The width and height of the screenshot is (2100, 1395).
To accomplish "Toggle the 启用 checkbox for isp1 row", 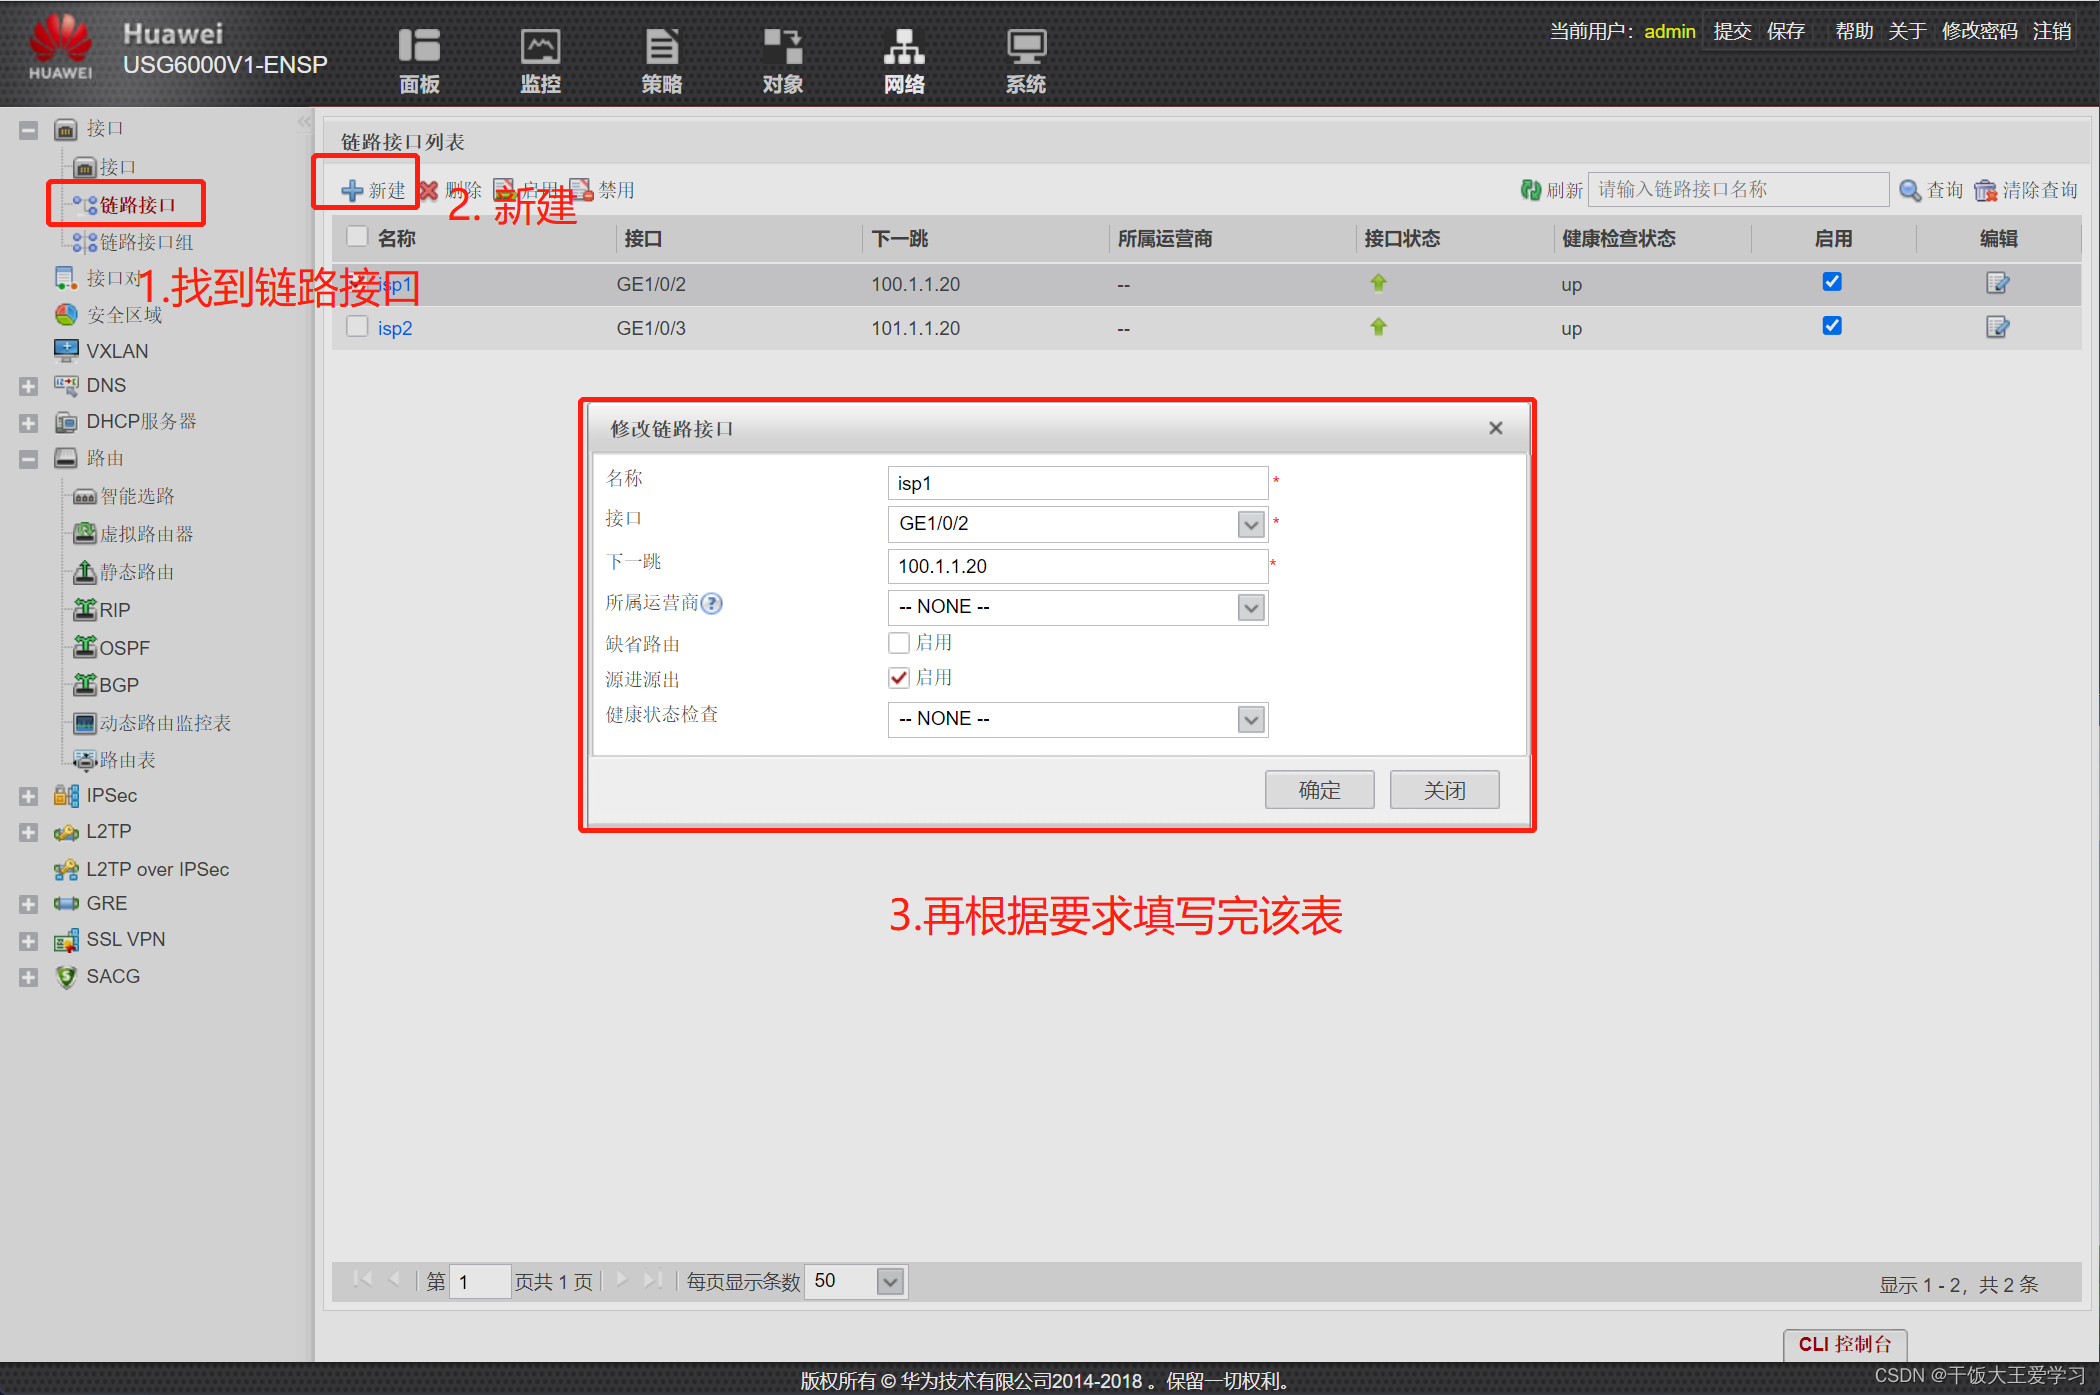I will pyautogui.click(x=1832, y=282).
